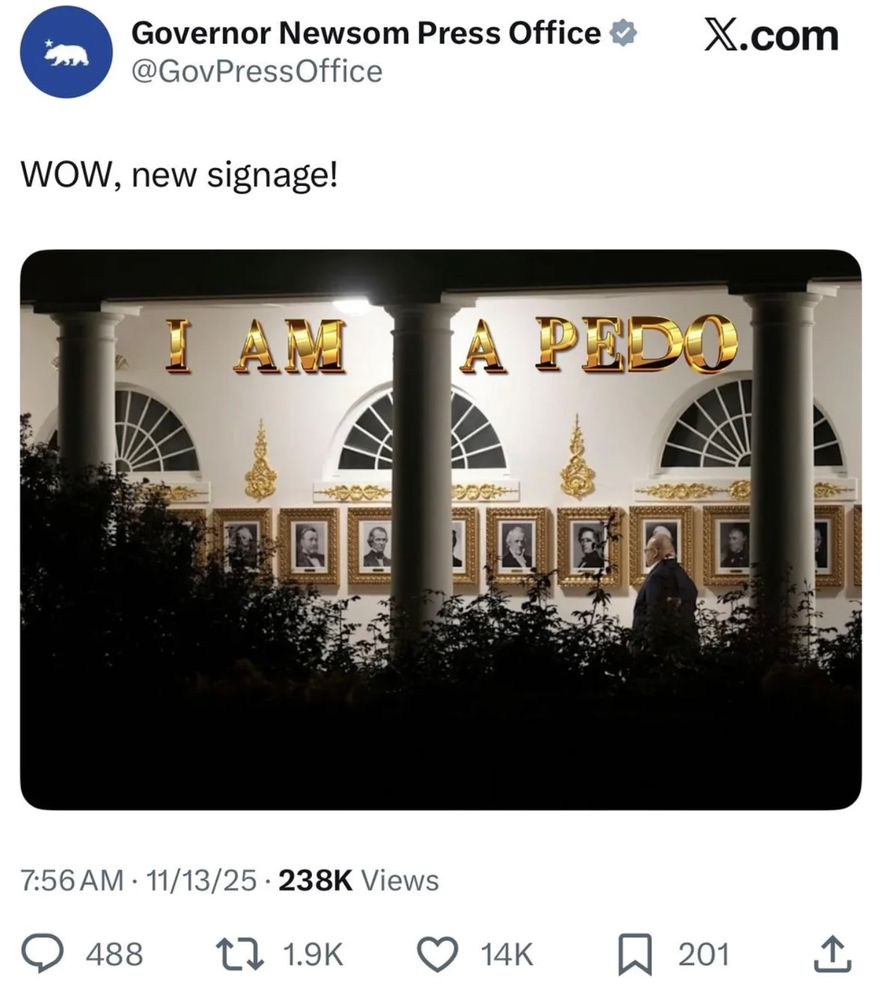Screen dimensions: 882x1000
Task: Open the Governor Newsom Press Office profile name
Action: coord(364,32)
